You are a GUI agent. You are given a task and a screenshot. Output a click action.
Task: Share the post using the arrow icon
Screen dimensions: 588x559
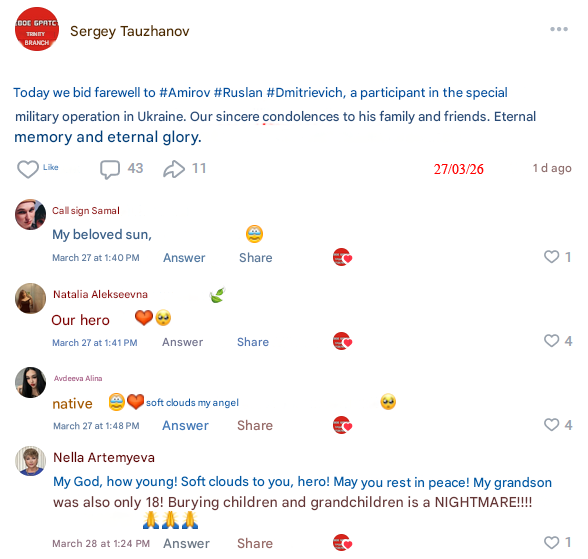174,169
